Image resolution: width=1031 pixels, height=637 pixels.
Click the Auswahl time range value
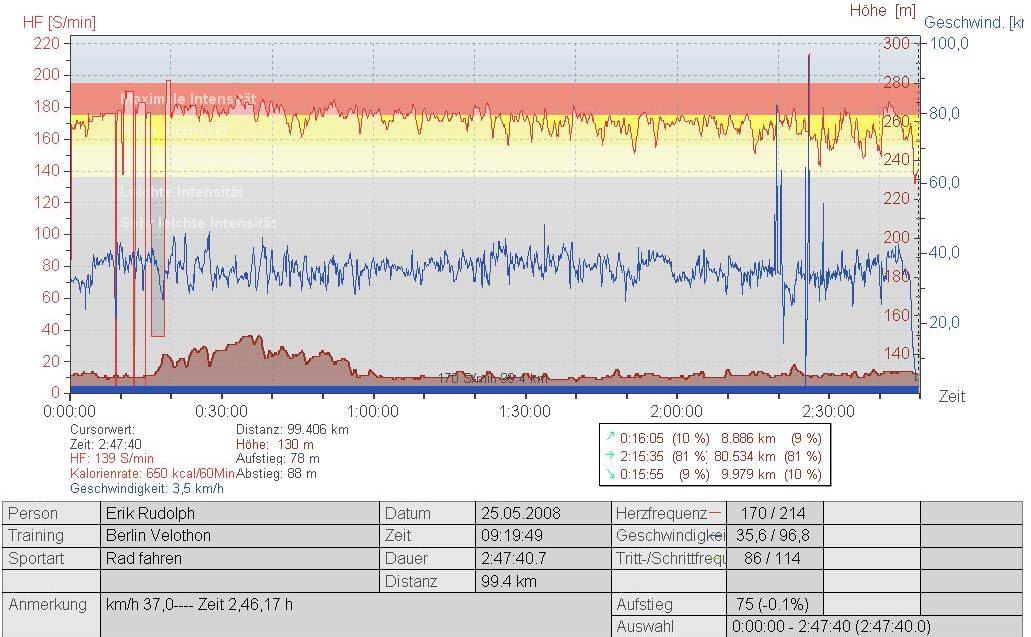830,627
